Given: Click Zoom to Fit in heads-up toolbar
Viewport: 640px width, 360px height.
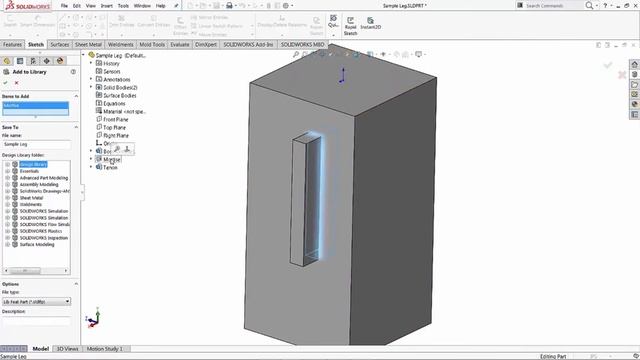Looking at the screenshot, I should [x=296, y=54].
